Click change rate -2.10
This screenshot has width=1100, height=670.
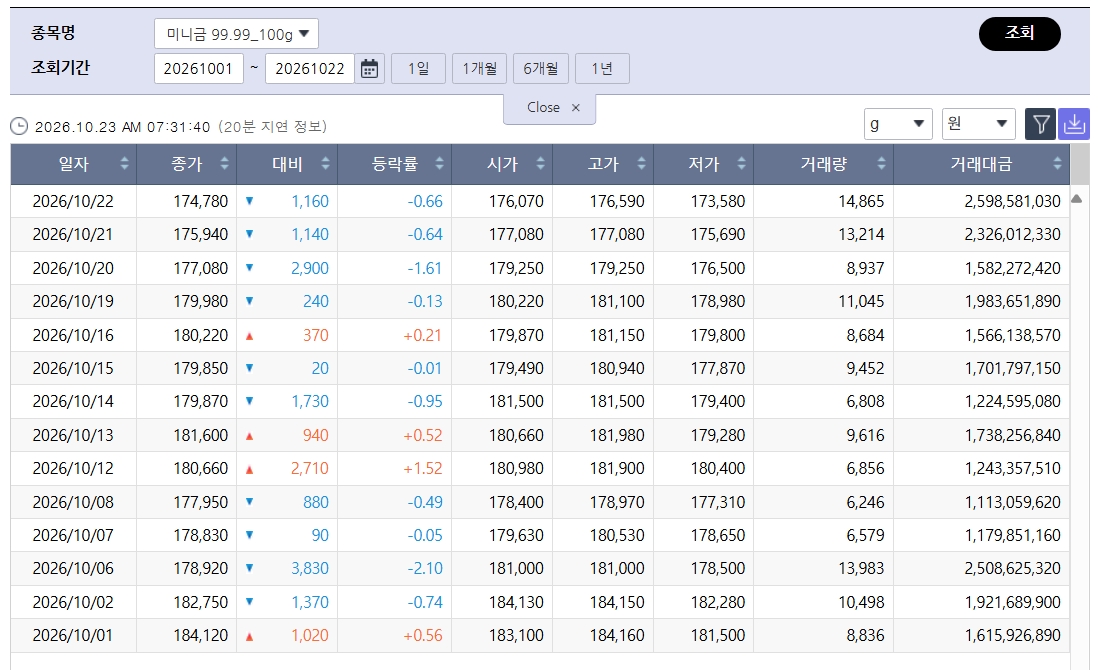click(425, 568)
